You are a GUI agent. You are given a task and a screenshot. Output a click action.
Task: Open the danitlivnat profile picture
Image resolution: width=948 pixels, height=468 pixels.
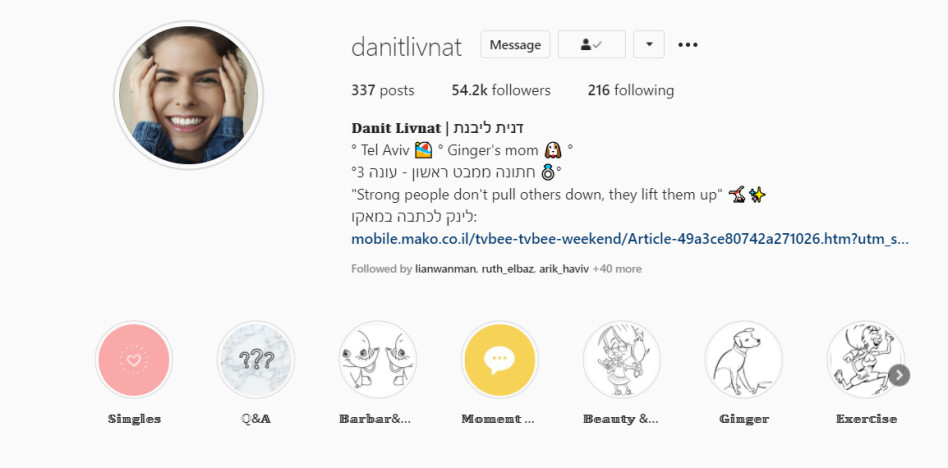(189, 95)
